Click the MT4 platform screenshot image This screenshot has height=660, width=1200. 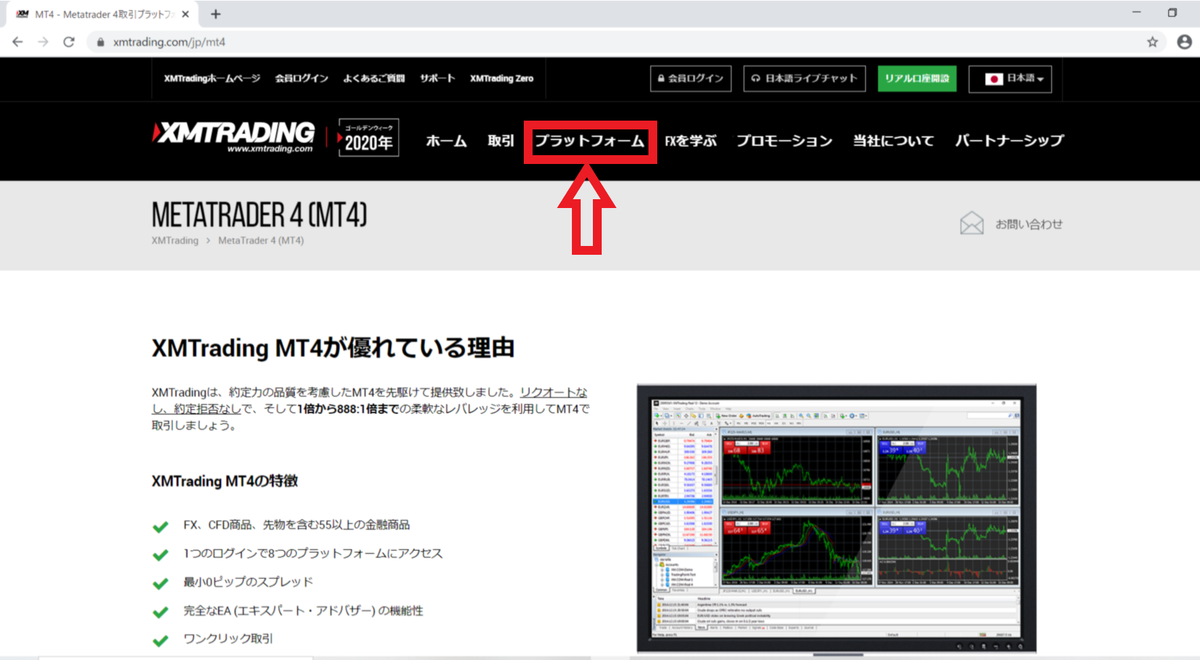pyautogui.click(x=836, y=519)
